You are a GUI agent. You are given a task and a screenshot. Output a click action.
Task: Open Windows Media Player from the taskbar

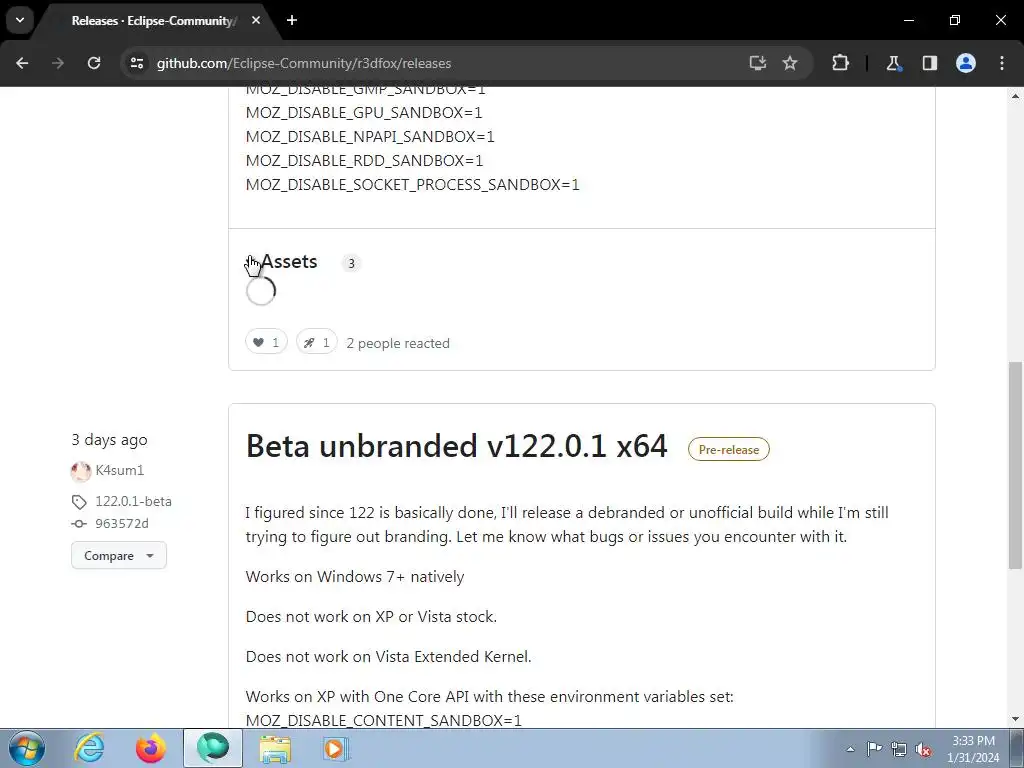[x=336, y=748]
